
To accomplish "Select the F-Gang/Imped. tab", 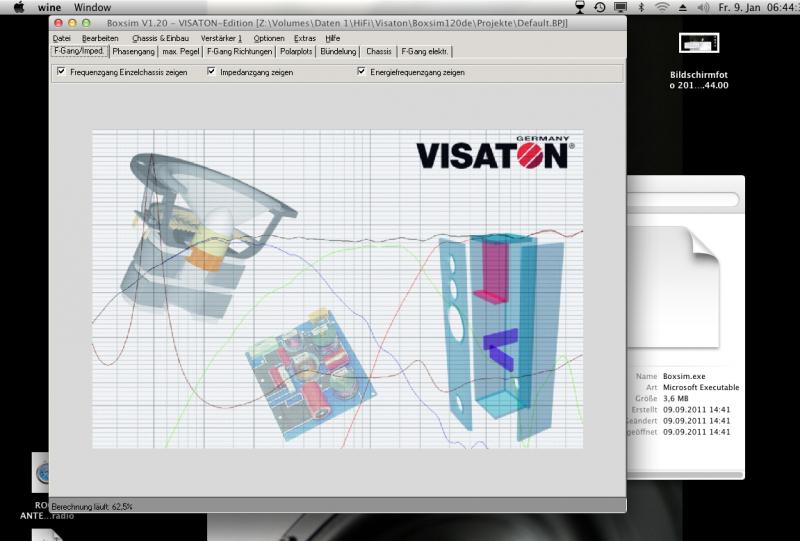I will (79, 51).
